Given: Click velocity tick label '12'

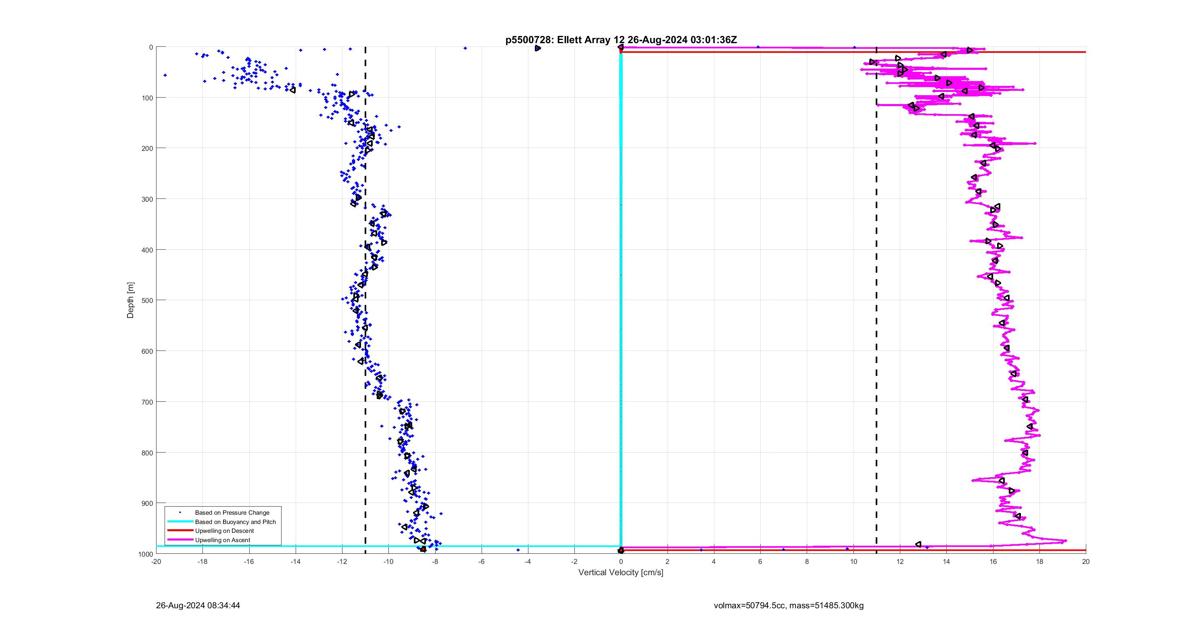Looking at the screenshot, I should click(900, 562).
